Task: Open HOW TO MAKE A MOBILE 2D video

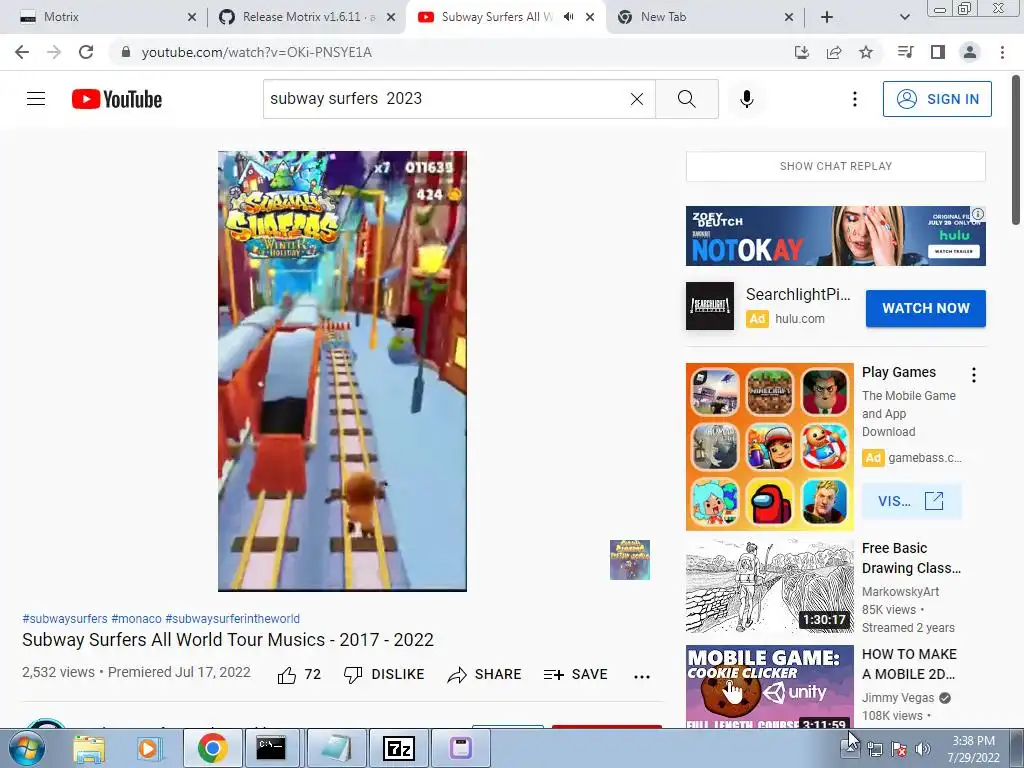Action: point(769,686)
